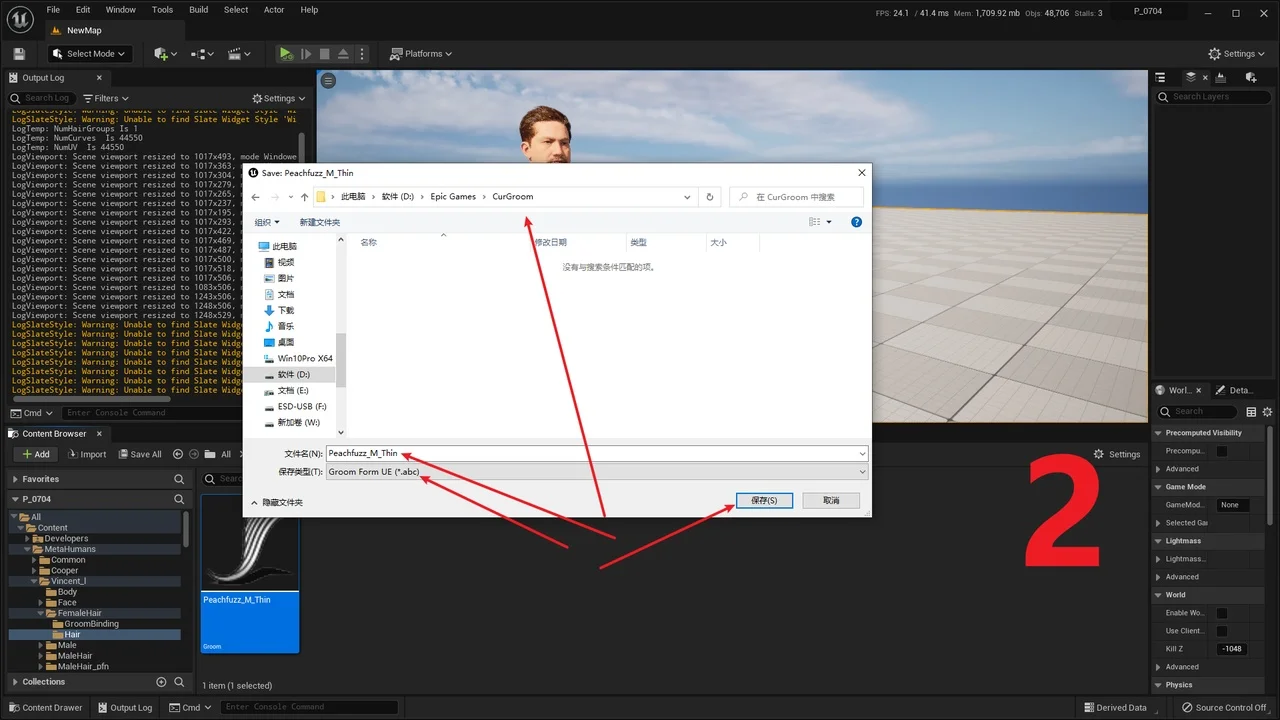Image resolution: width=1280 pixels, height=720 pixels.
Task: Click the Up directory arrow in save dialog
Action: tap(305, 197)
